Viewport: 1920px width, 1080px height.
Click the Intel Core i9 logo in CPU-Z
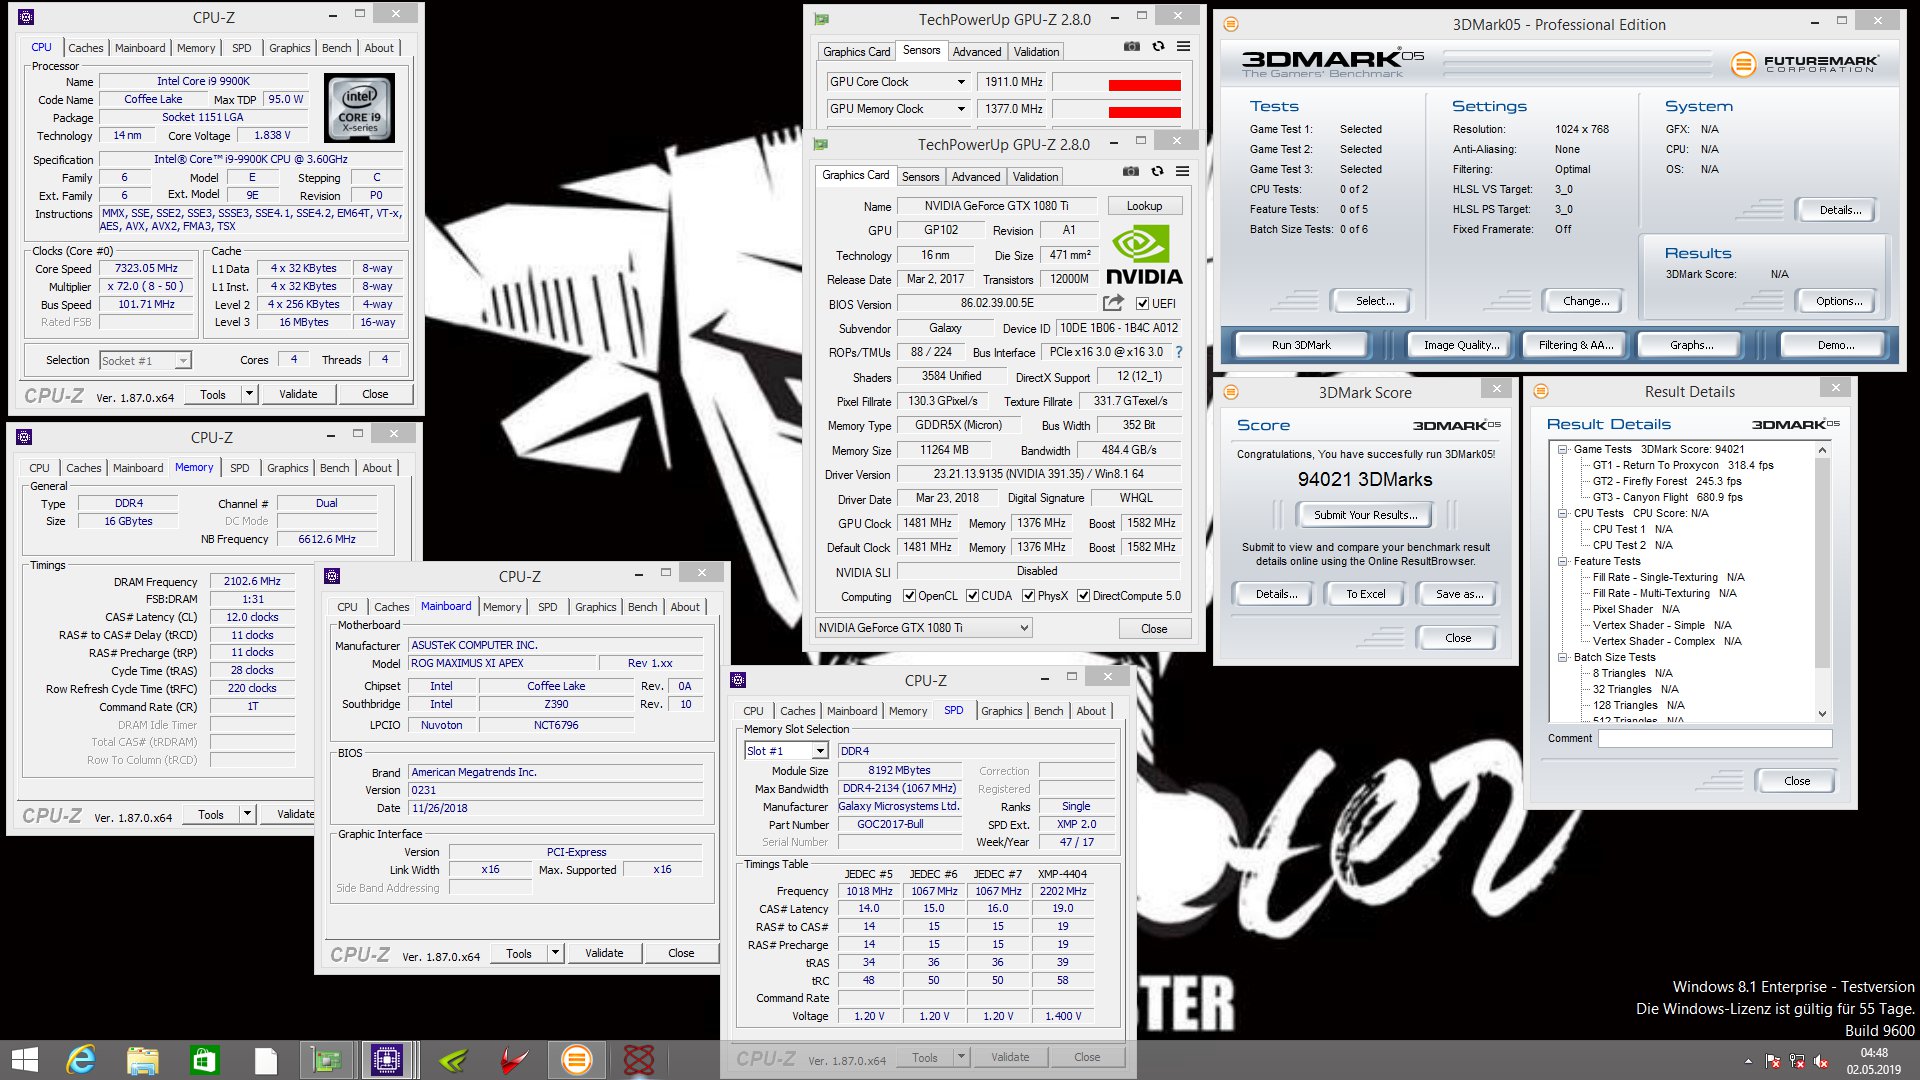(x=360, y=108)
